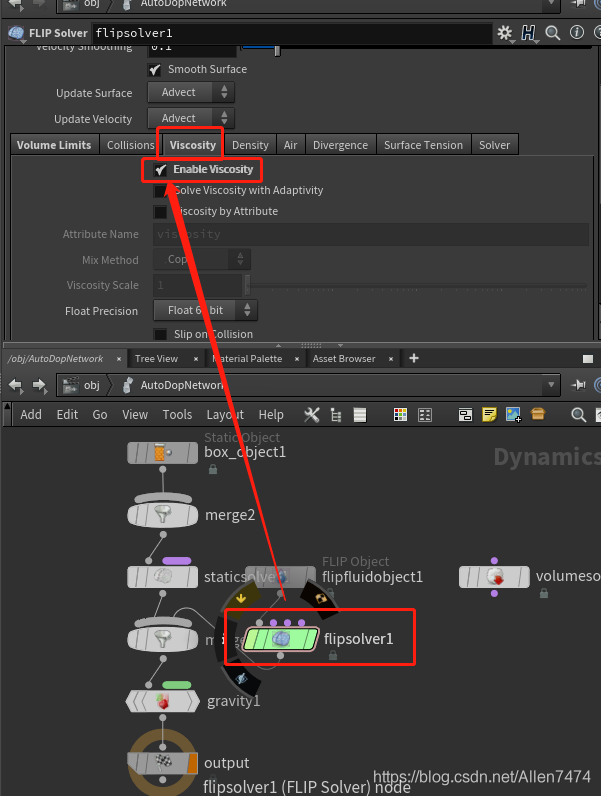The width and height of the screenshot is (601, 796).
Task: Add a sticky note in network
Action: point(490,415)
